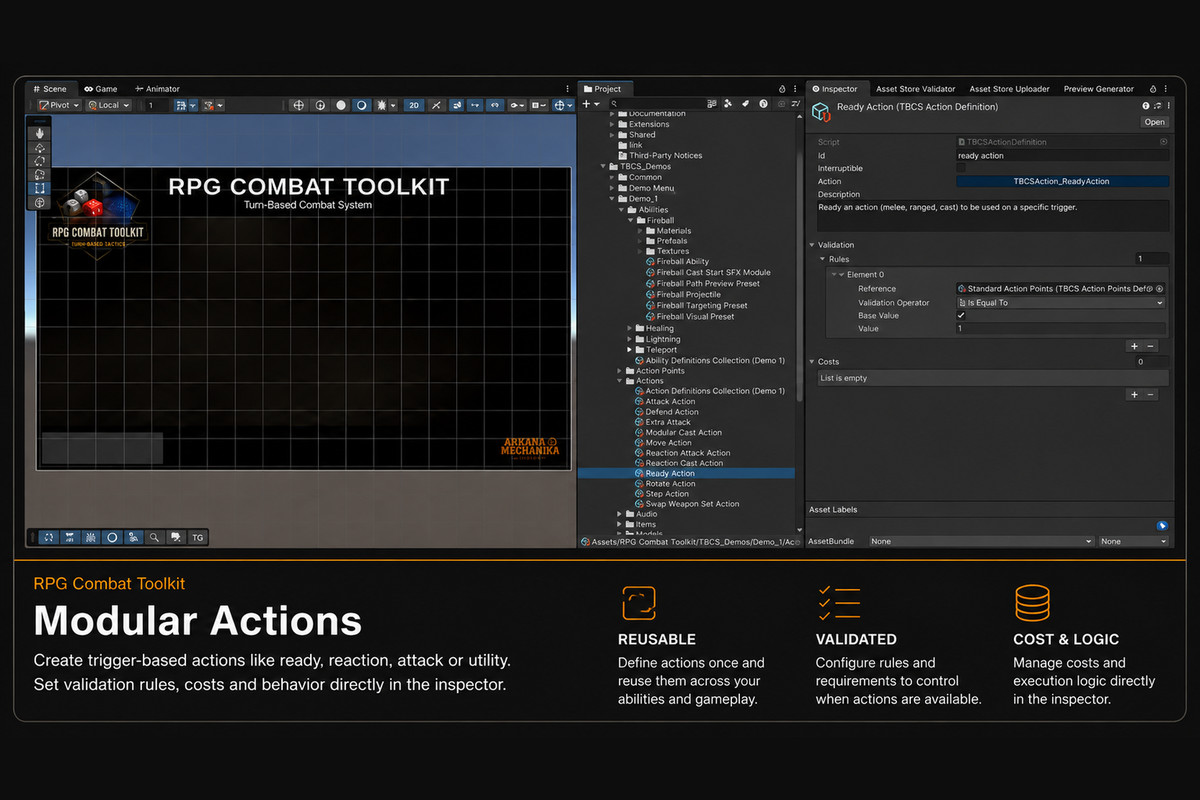Screen dimensions: 1200x800
Task: Select the Move tool in Scene toolbar
Action: 40,146
